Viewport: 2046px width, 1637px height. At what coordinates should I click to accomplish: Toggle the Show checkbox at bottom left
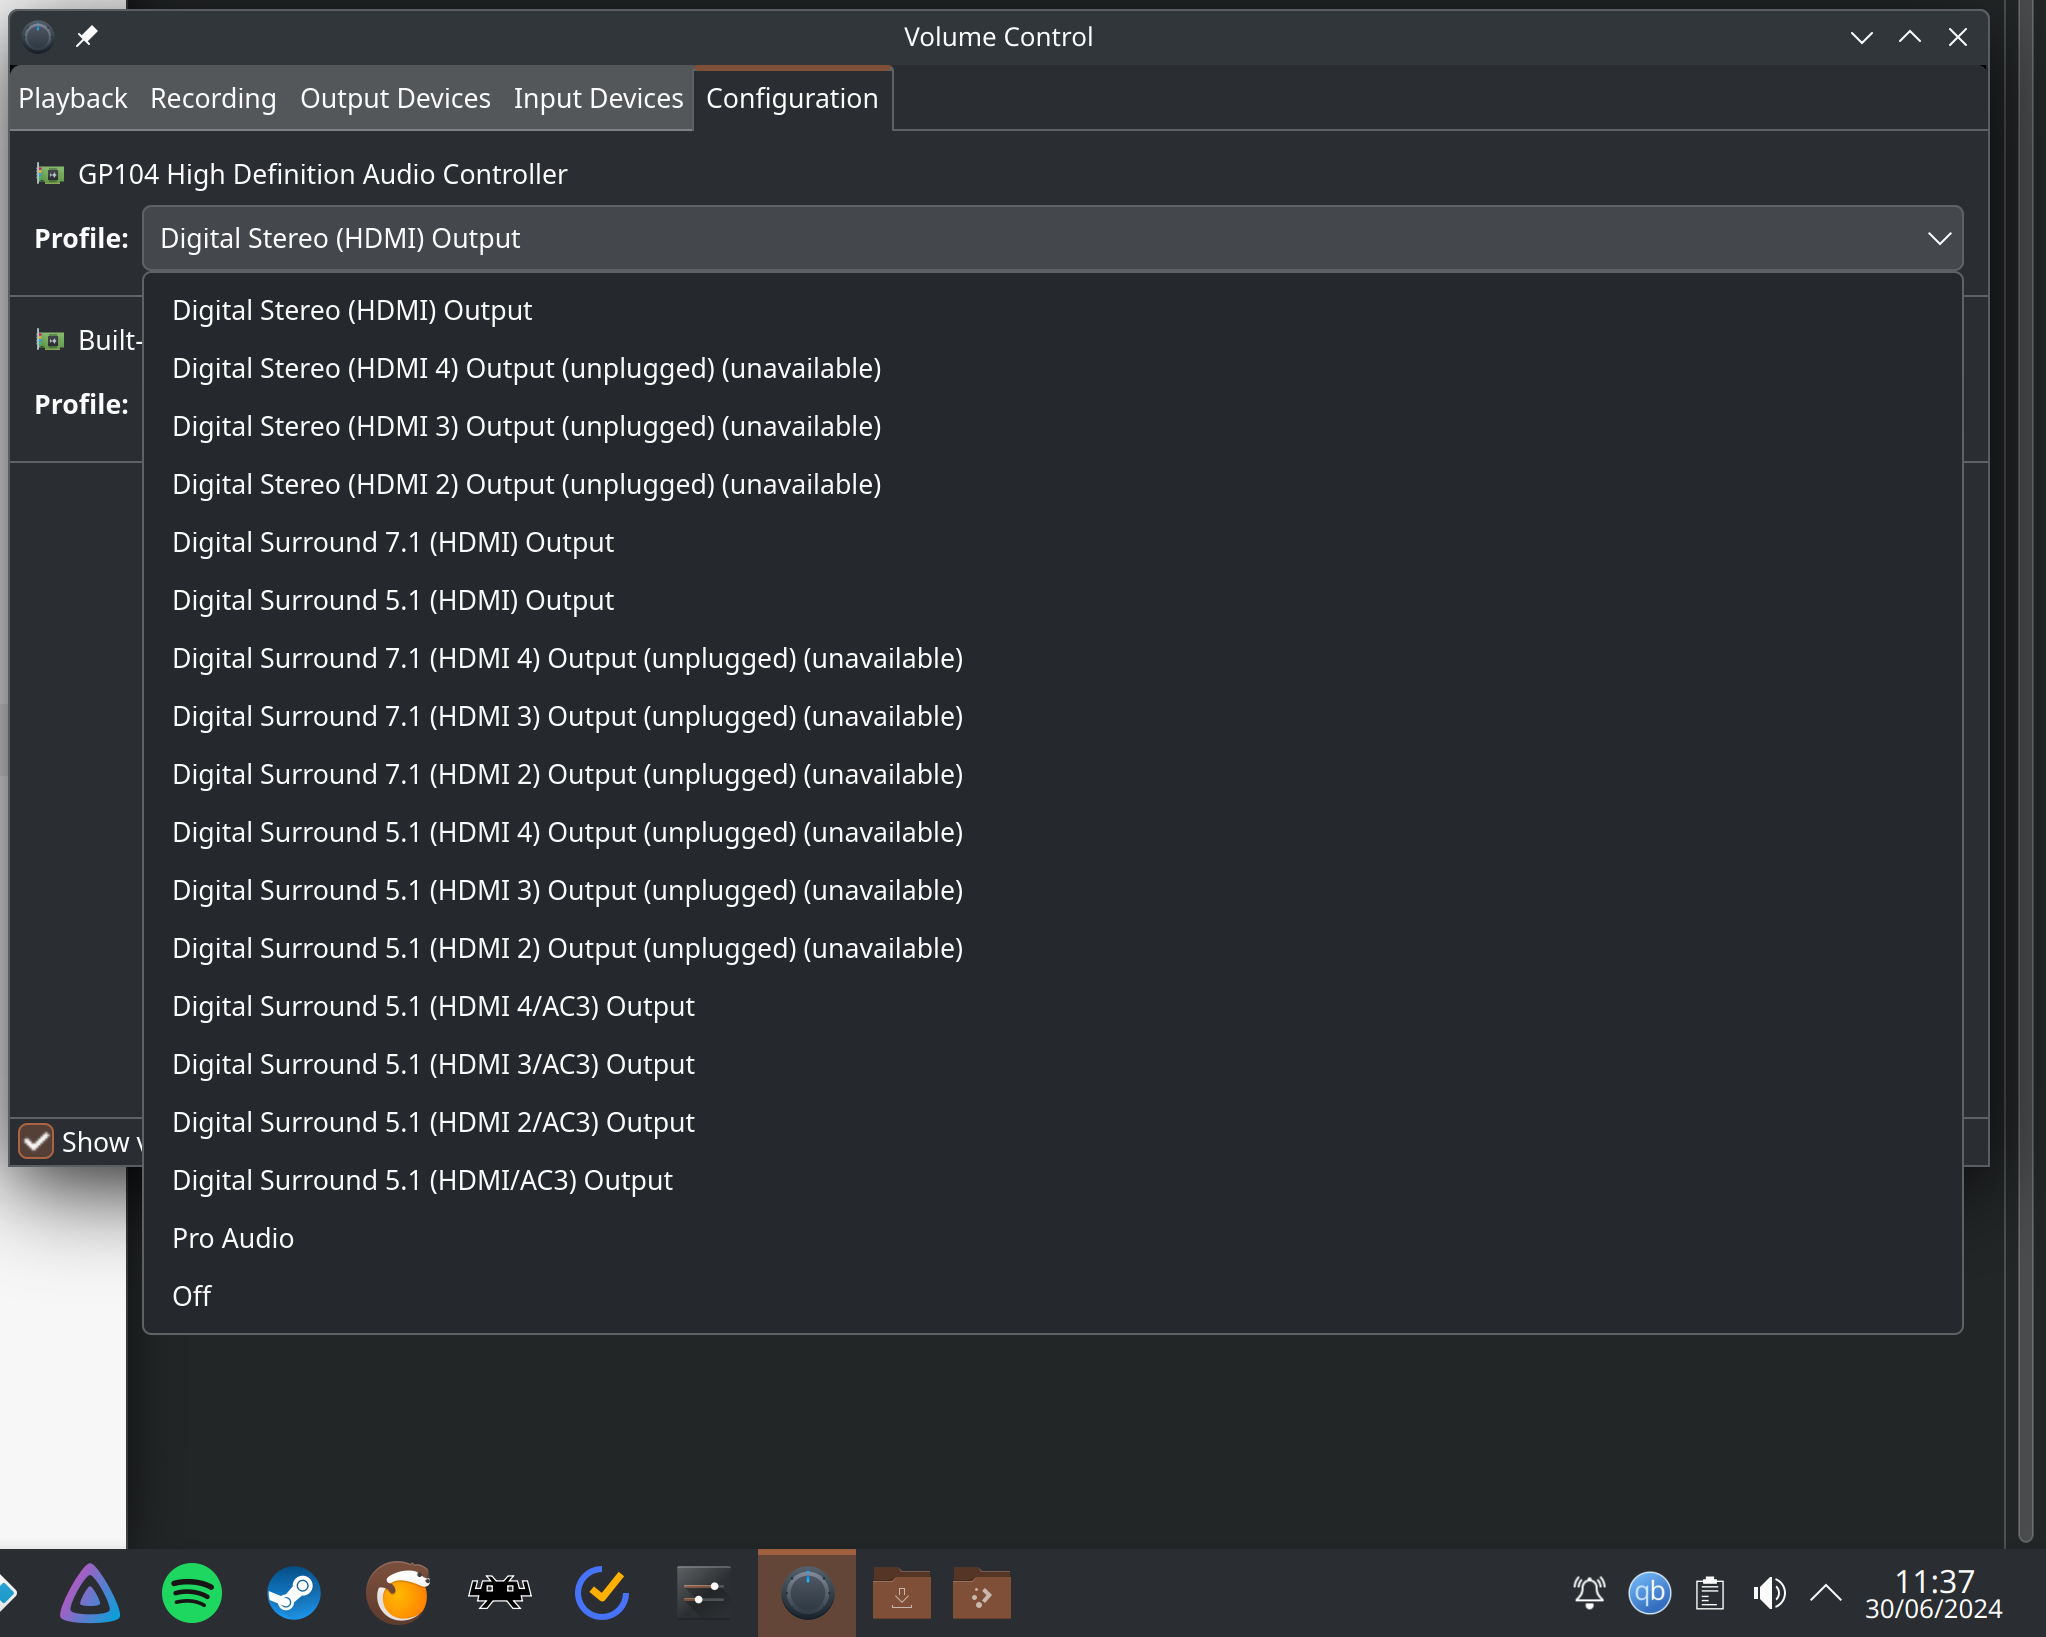(37, 1141)
